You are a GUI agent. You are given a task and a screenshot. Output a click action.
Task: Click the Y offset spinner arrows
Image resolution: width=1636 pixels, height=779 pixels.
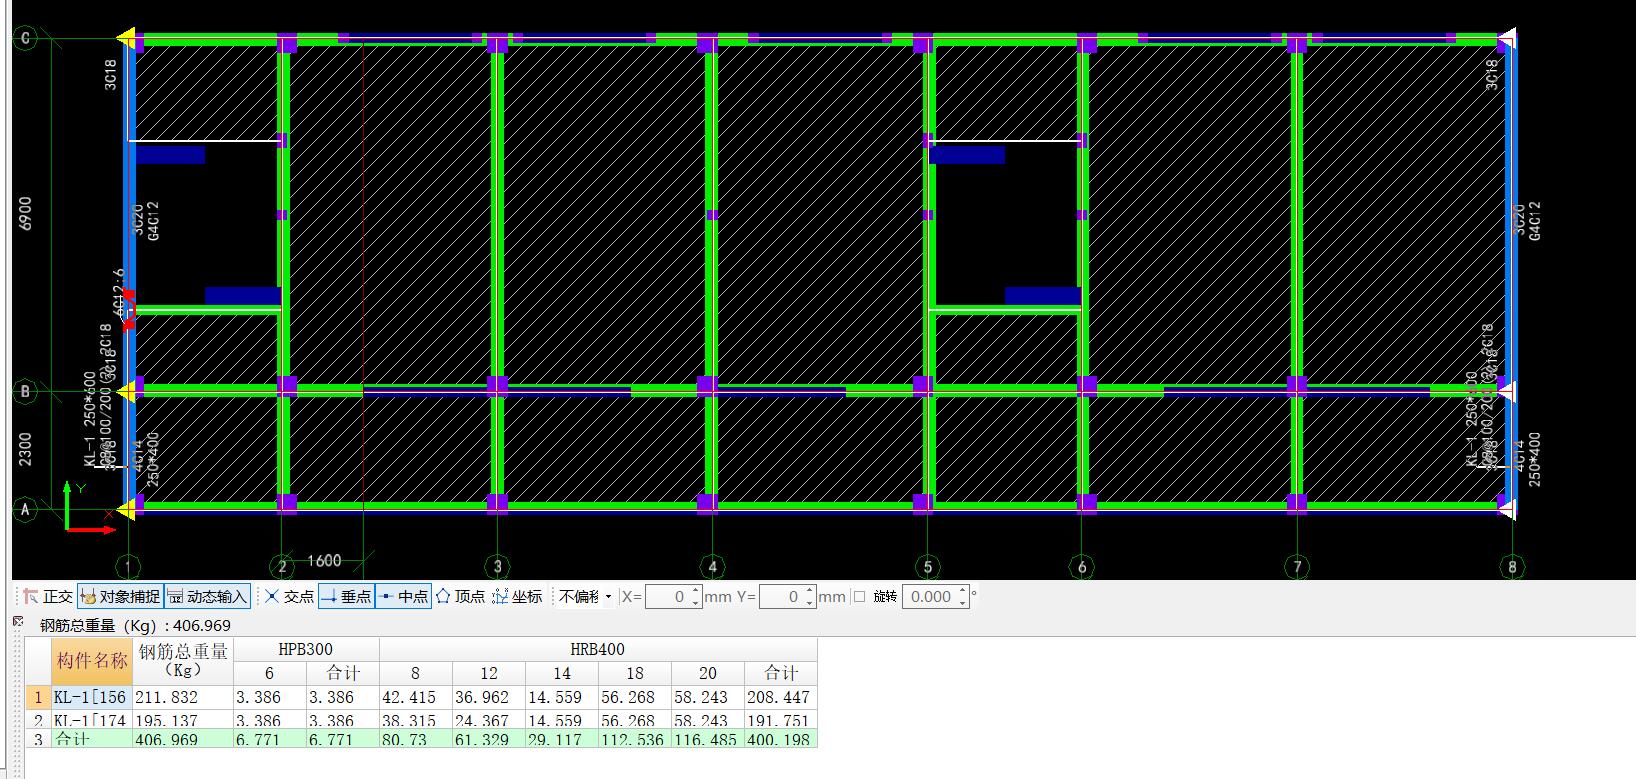tap(810, 597)
